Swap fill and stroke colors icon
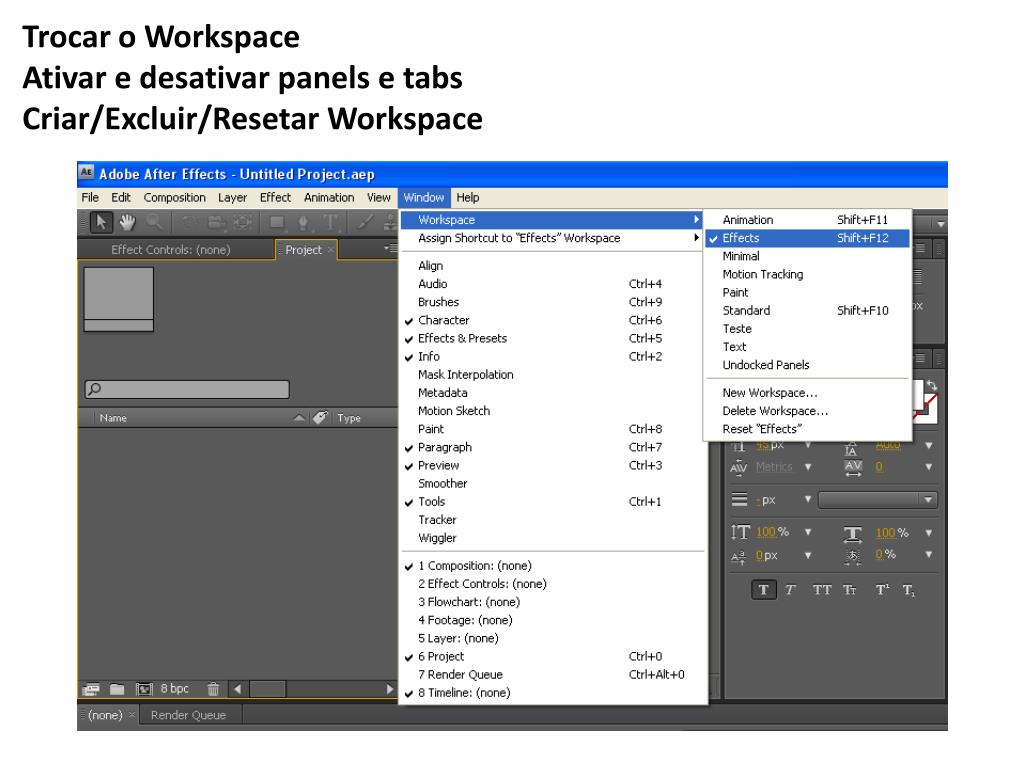This screenshot has width=1024, height=768. pos(932,386)
